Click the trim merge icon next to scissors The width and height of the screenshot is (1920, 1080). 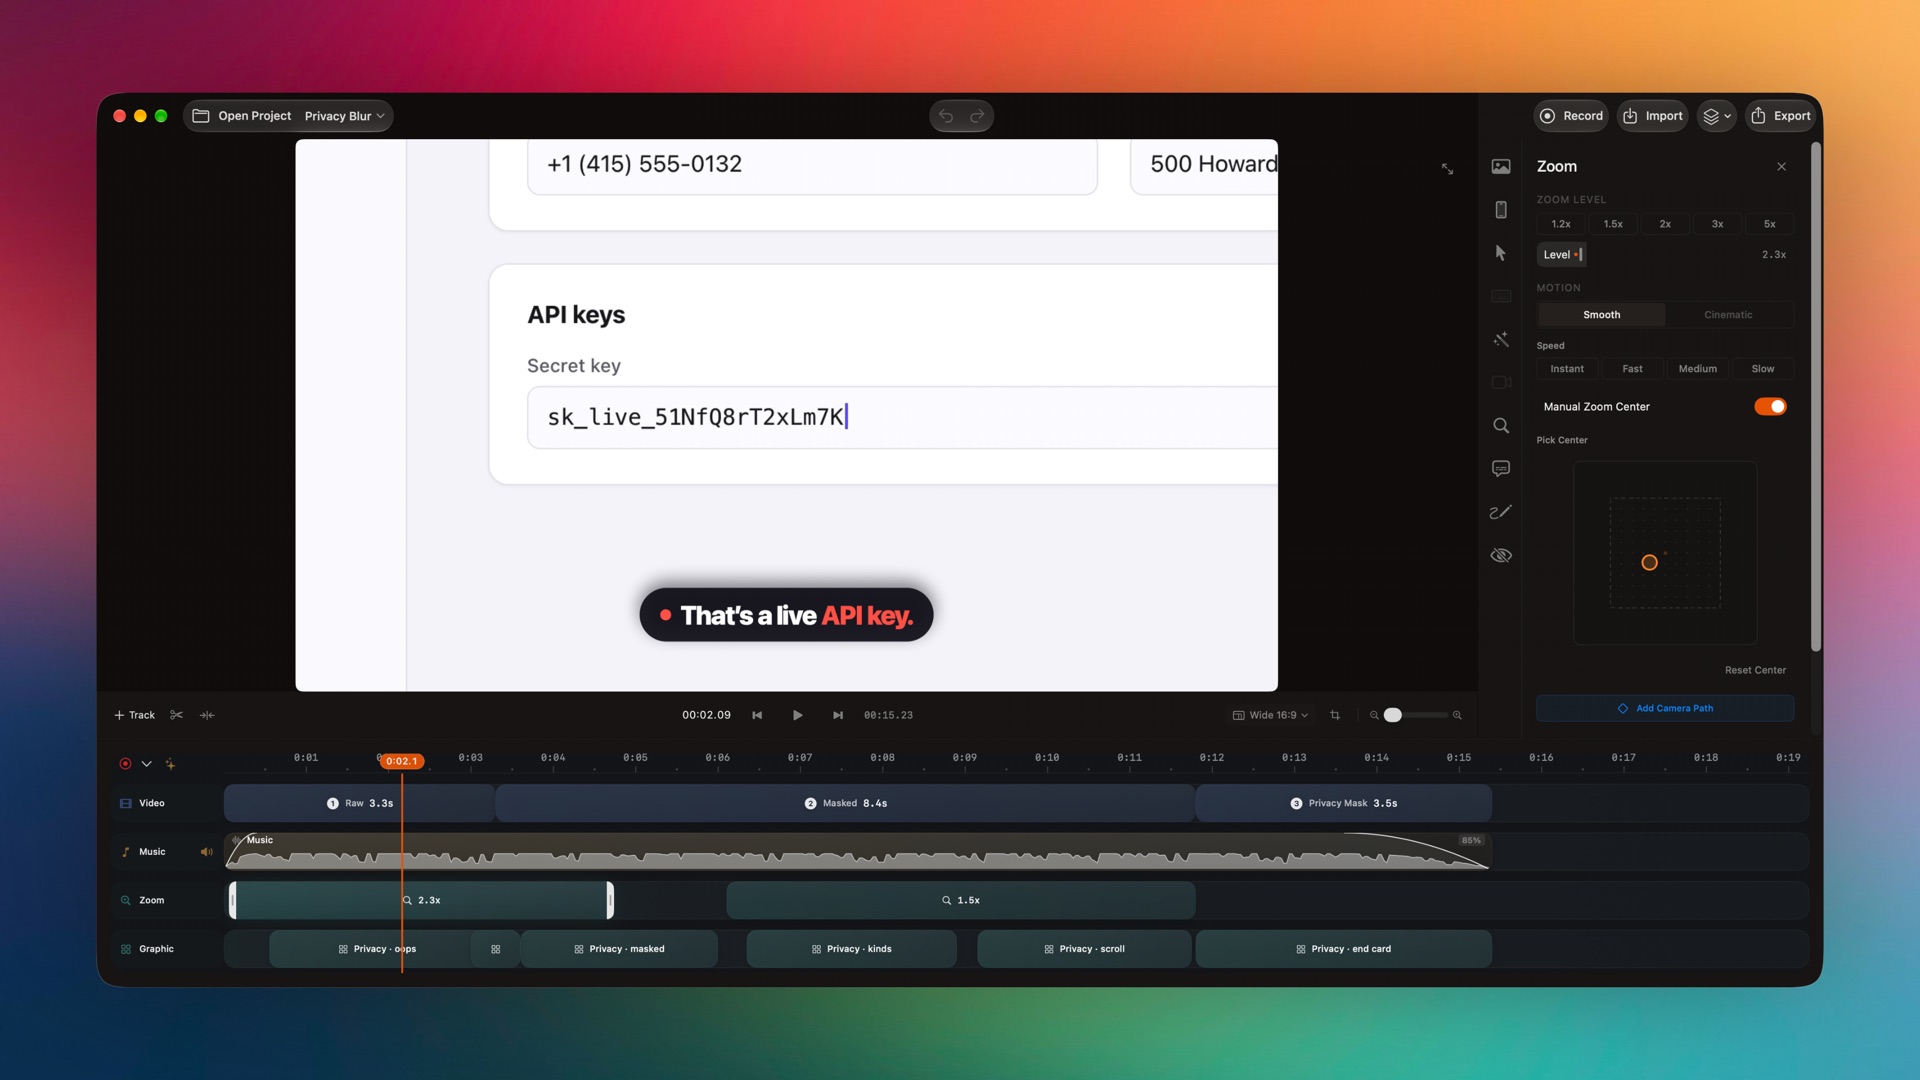(x=207, y=715)
